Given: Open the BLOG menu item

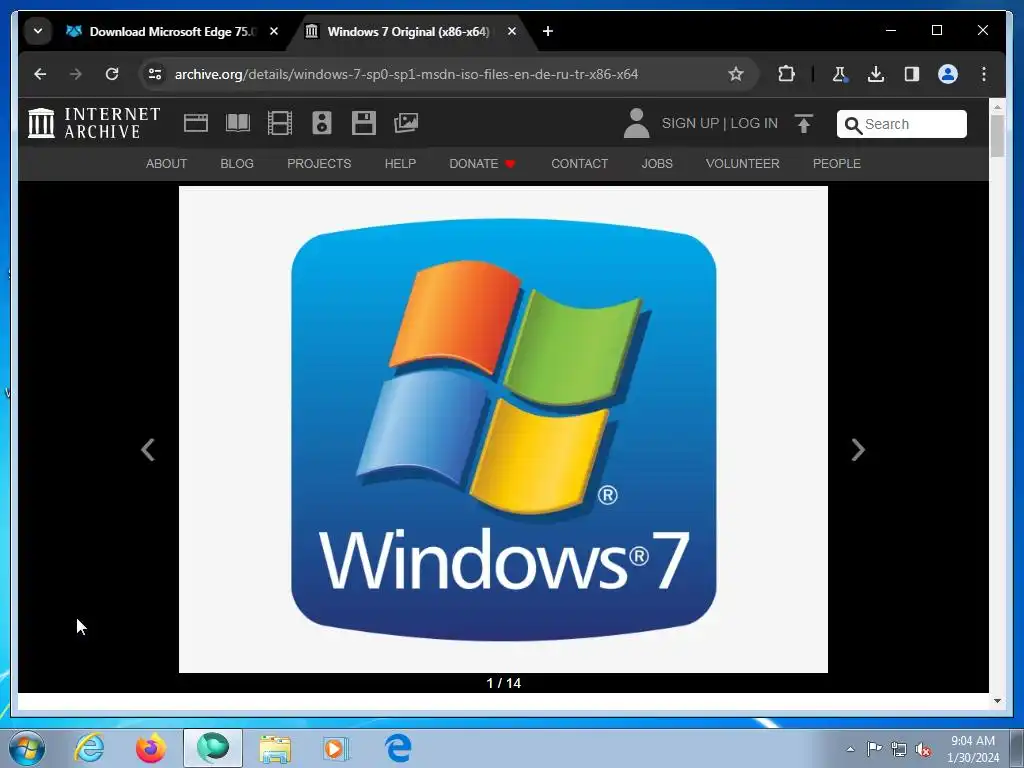Looking at the screenshot, I should coord(237,163).
